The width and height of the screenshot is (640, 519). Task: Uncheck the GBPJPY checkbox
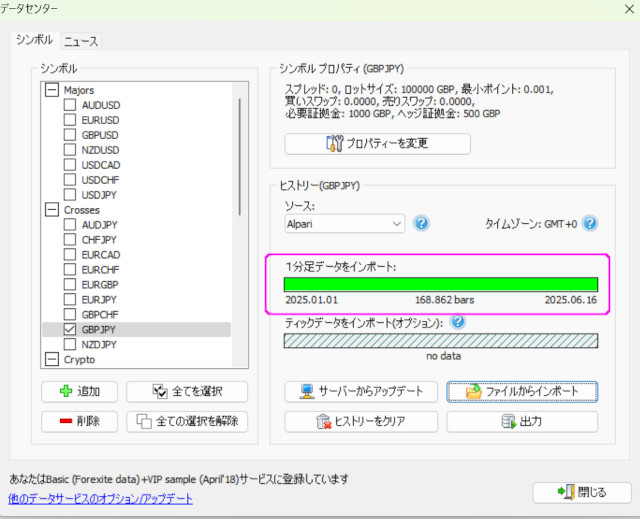point(70,329)
